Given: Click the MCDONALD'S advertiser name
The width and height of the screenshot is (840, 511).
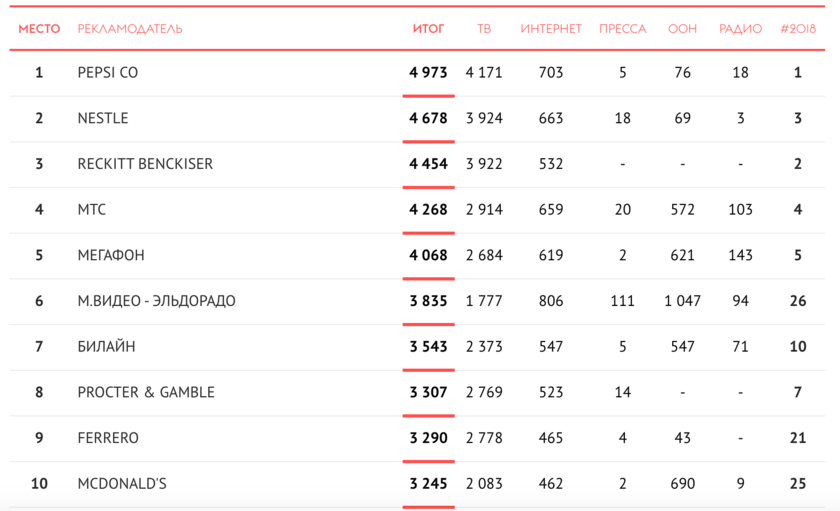Looking at the screenshot, I should (122, 484).
